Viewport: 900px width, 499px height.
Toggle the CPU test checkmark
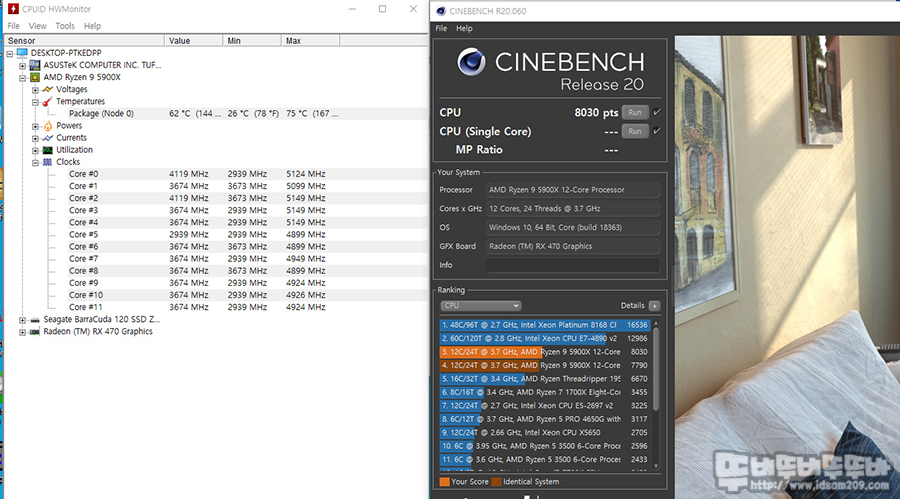[657, 112]
